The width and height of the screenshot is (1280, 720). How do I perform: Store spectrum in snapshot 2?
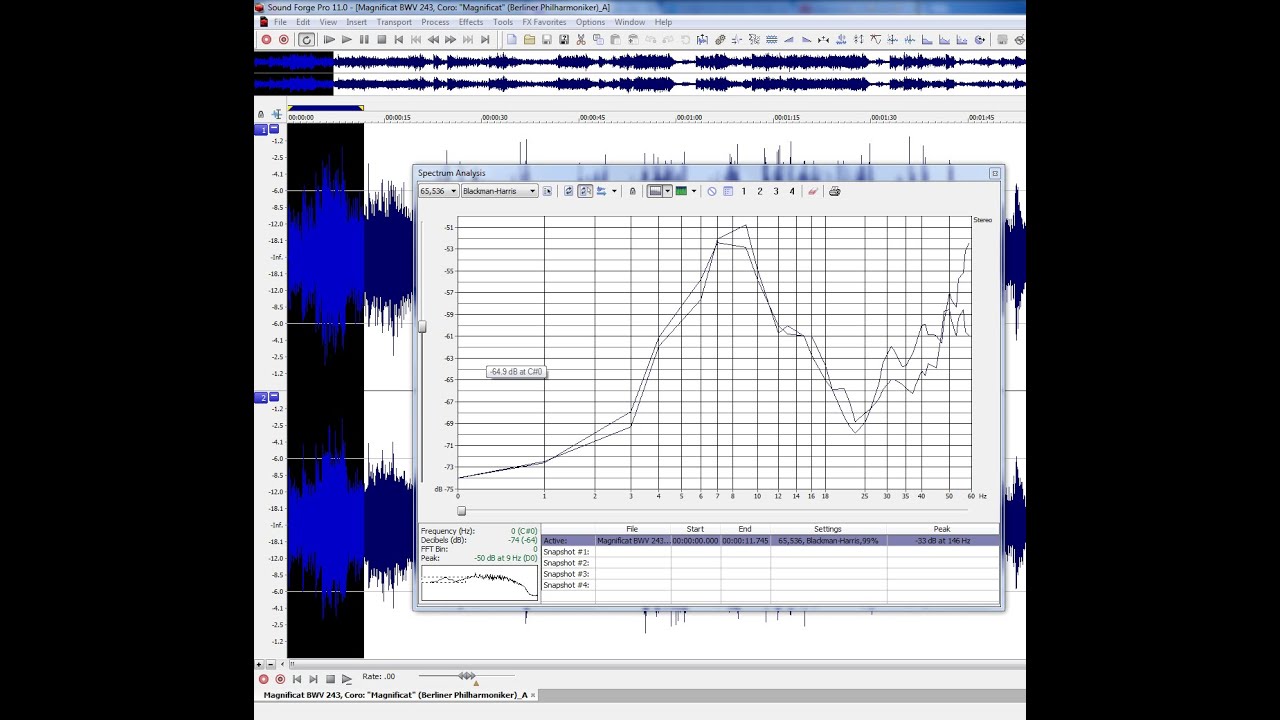point(760,191)
